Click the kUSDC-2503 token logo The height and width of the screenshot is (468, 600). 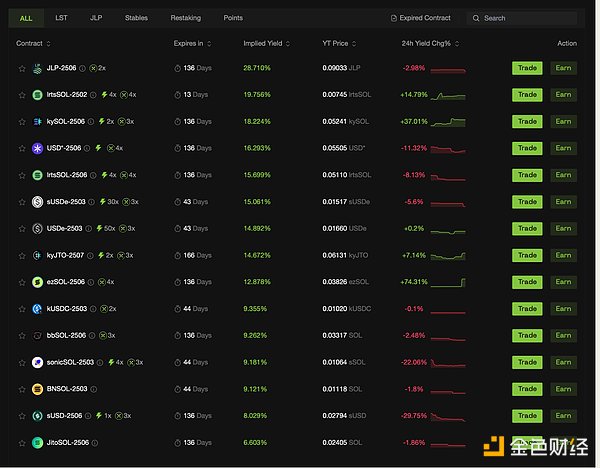coord(37,309)
